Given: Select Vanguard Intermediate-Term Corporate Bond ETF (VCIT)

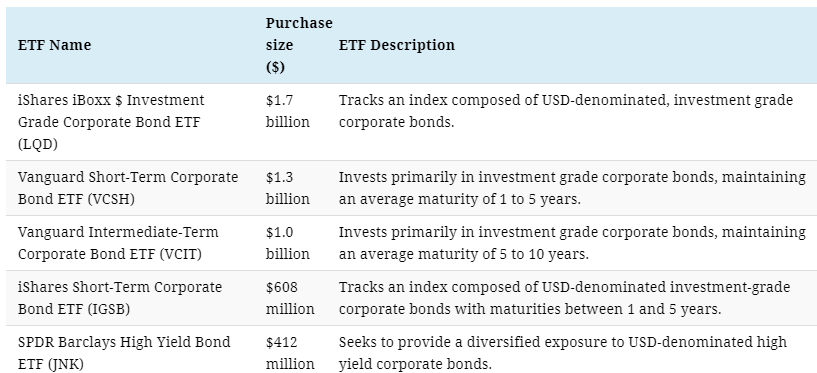Looking at the screenshot, I should click(118, 243).
